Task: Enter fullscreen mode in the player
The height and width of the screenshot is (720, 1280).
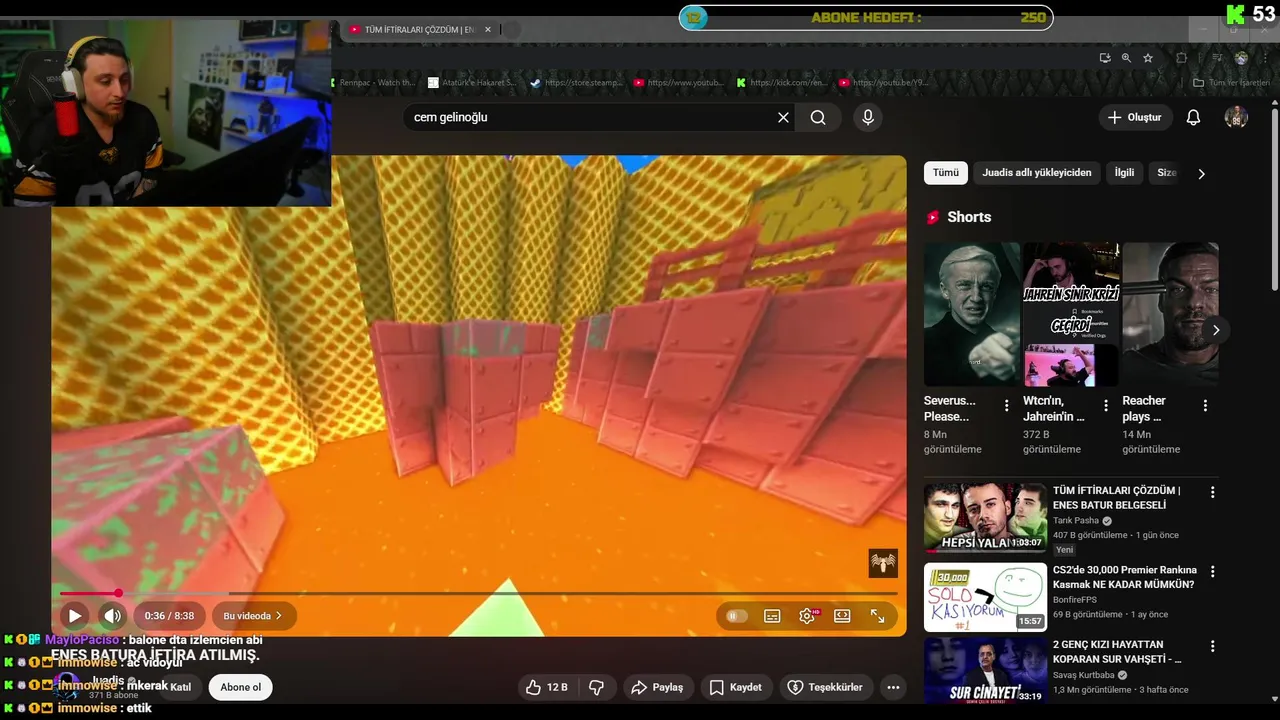Action: [x=877, y=616]
